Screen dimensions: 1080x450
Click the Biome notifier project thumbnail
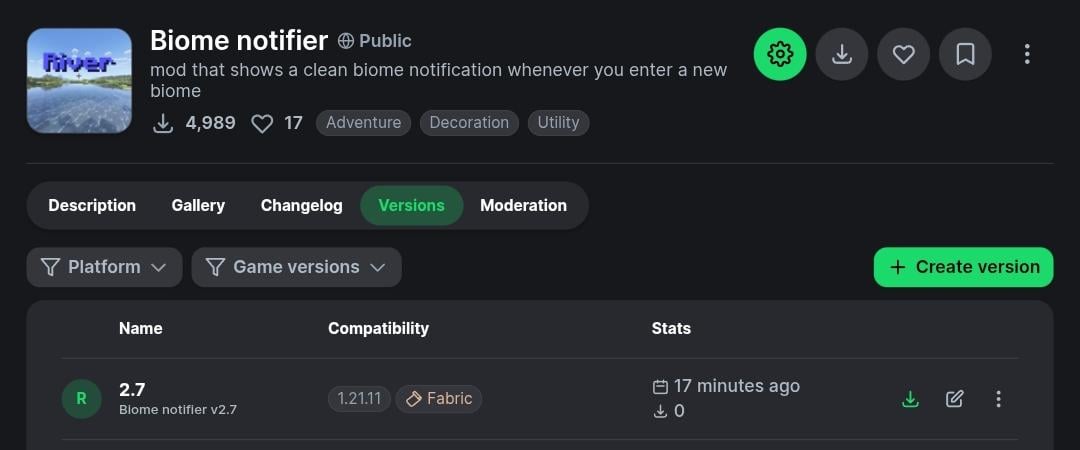(x=79, y=81)
